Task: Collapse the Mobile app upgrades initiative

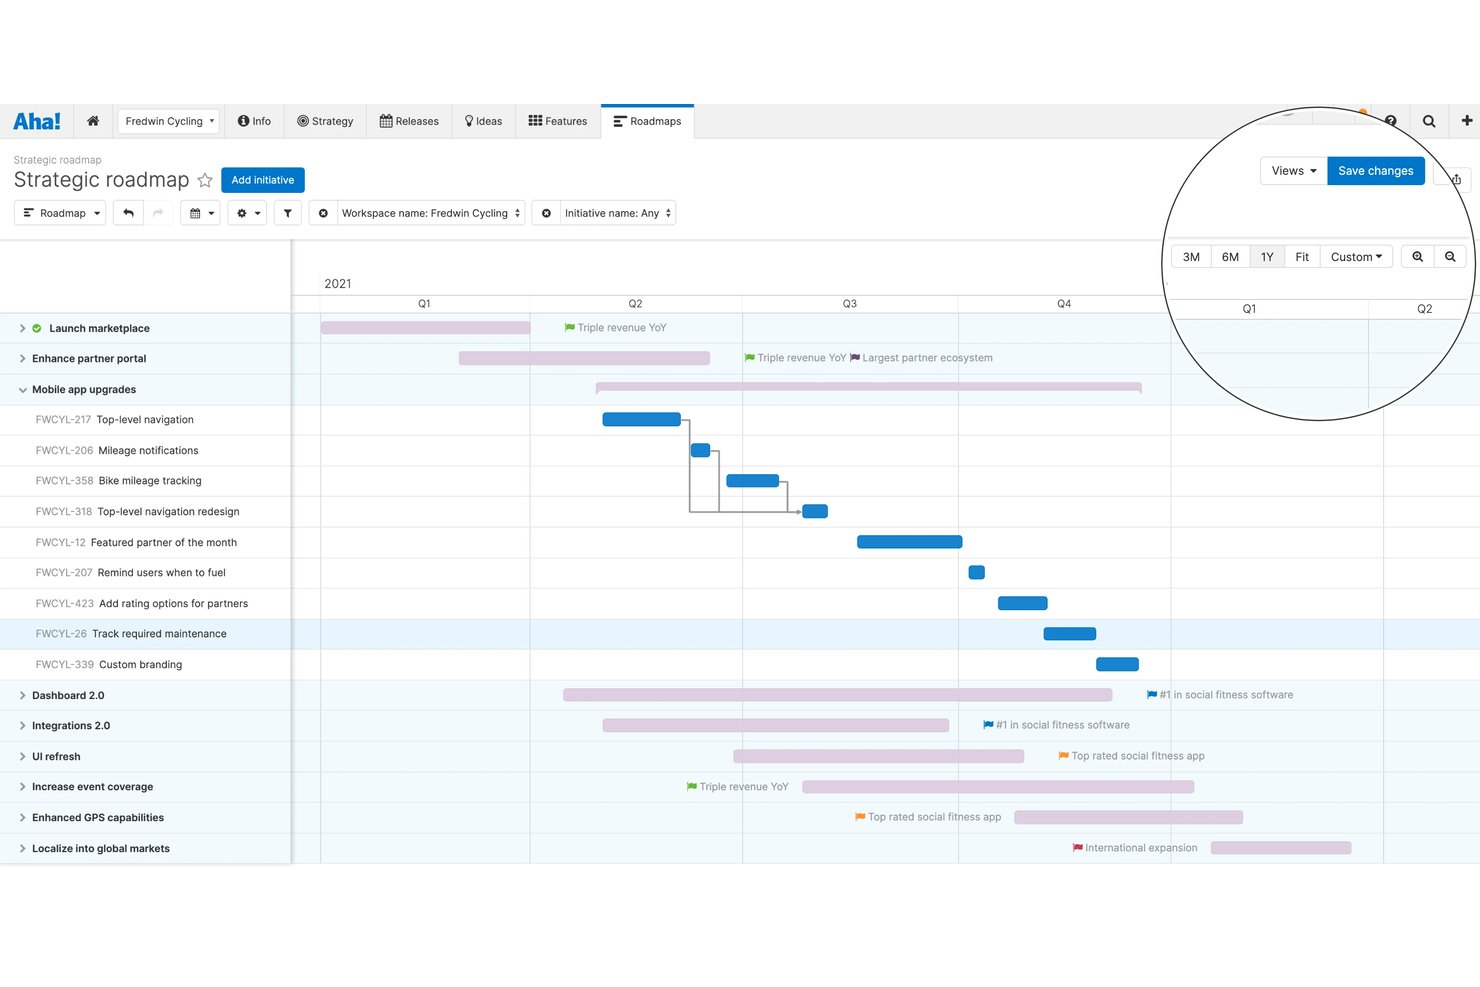Action: 22,390
